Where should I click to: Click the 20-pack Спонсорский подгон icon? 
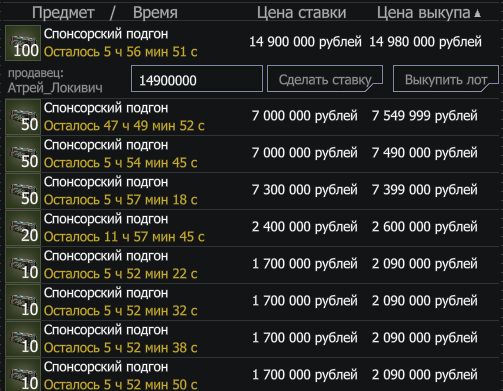[x=23, y=228]
